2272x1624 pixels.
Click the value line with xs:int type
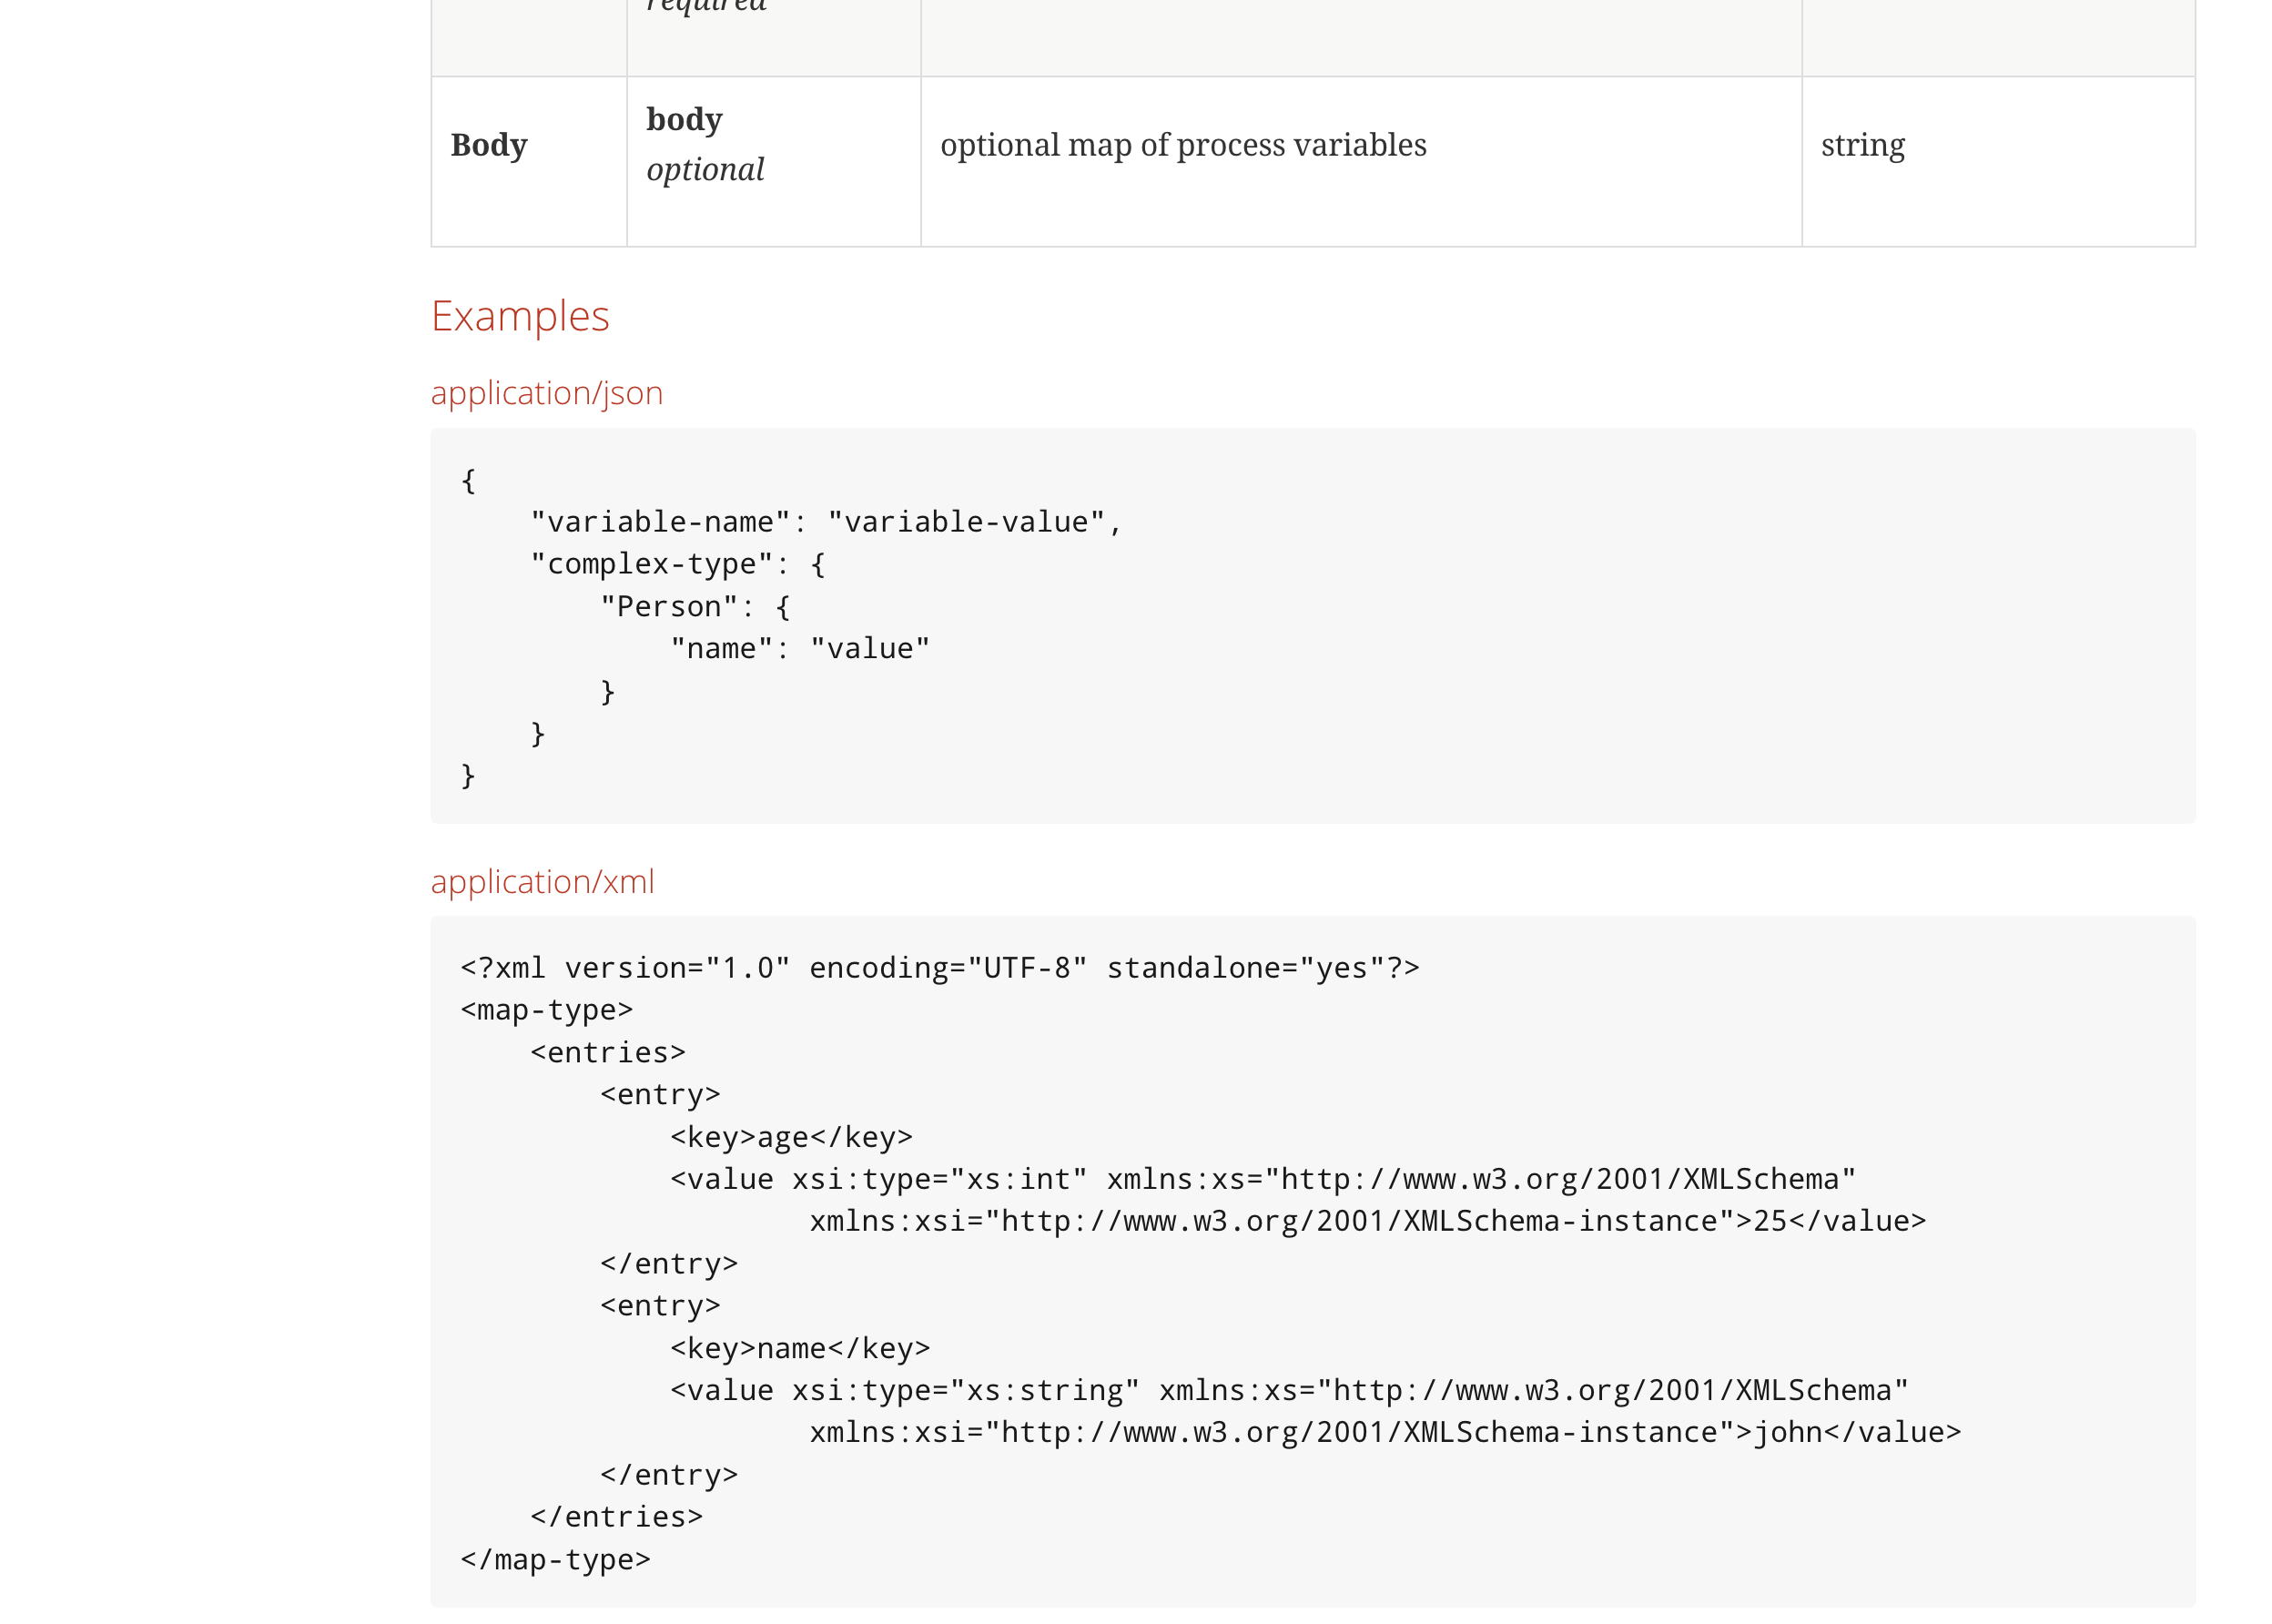point(1262,1179)
